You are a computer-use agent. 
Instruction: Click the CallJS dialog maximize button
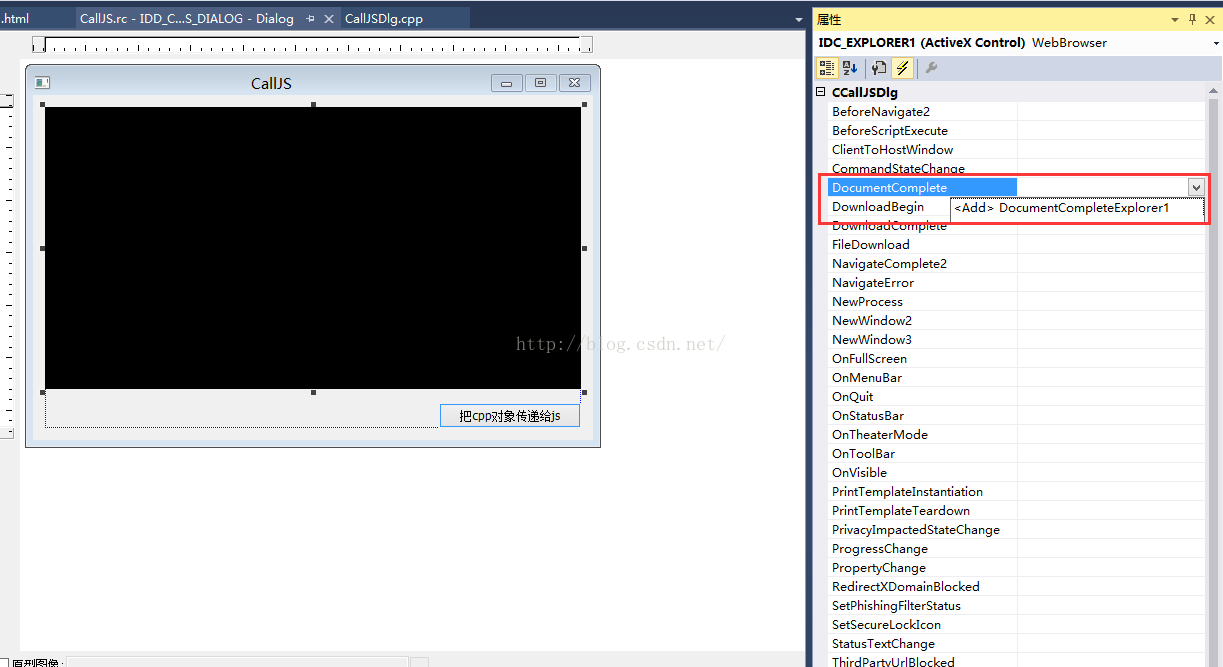coord(540,83)
